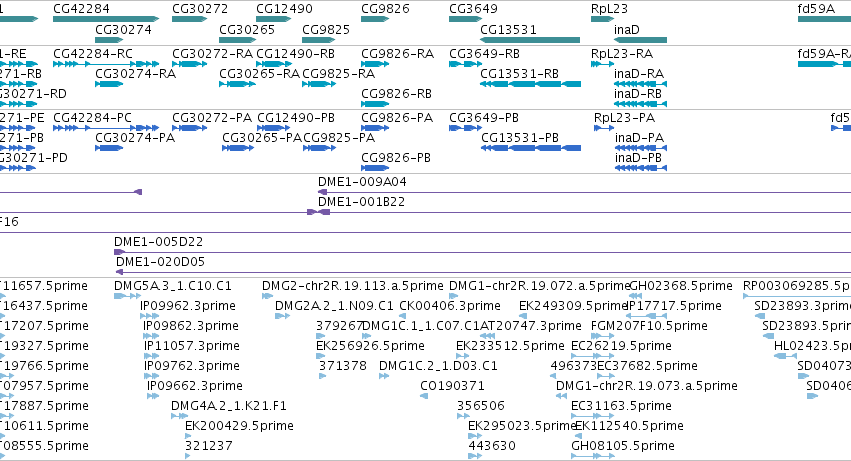The width and height of the screenshot is (851, 461).
Task: Click EST EK256926.5prime label
Action: point(370,346)
